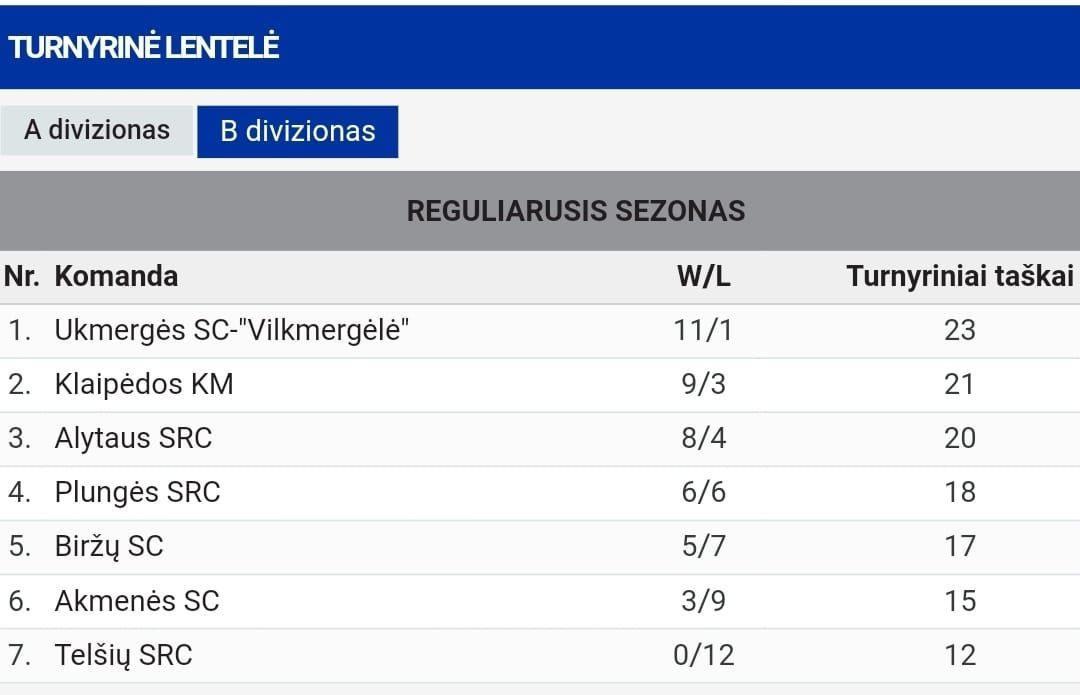This screenshot has height=695, width=1080.
Task: Click the 15 points cell for Akmenės
Action: [x=959, y=601]
